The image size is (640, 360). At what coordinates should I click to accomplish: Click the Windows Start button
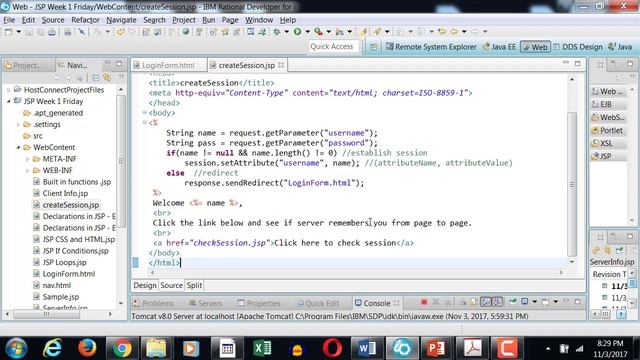[16, 348]
